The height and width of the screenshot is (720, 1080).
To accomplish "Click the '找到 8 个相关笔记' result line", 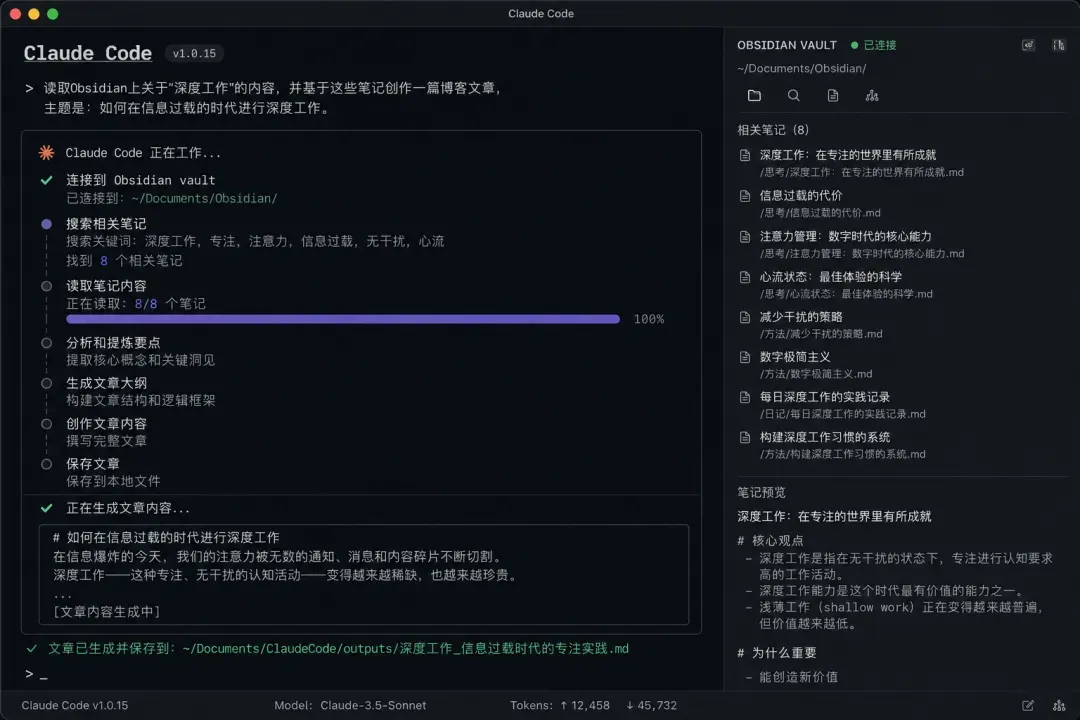I will (124, 260).
